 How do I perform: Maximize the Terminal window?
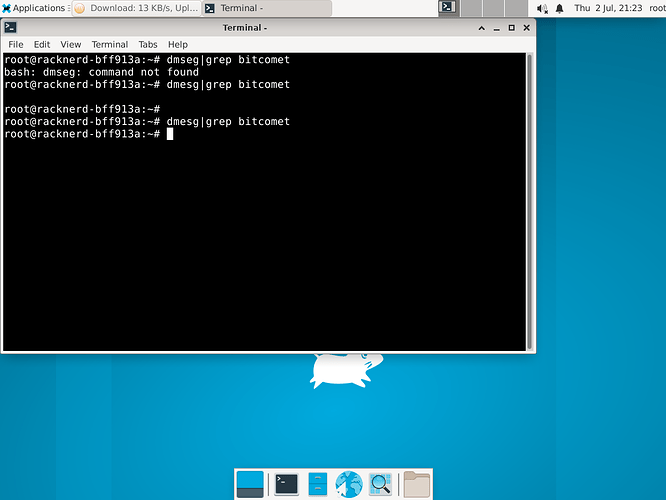click(x=511, y=28)
